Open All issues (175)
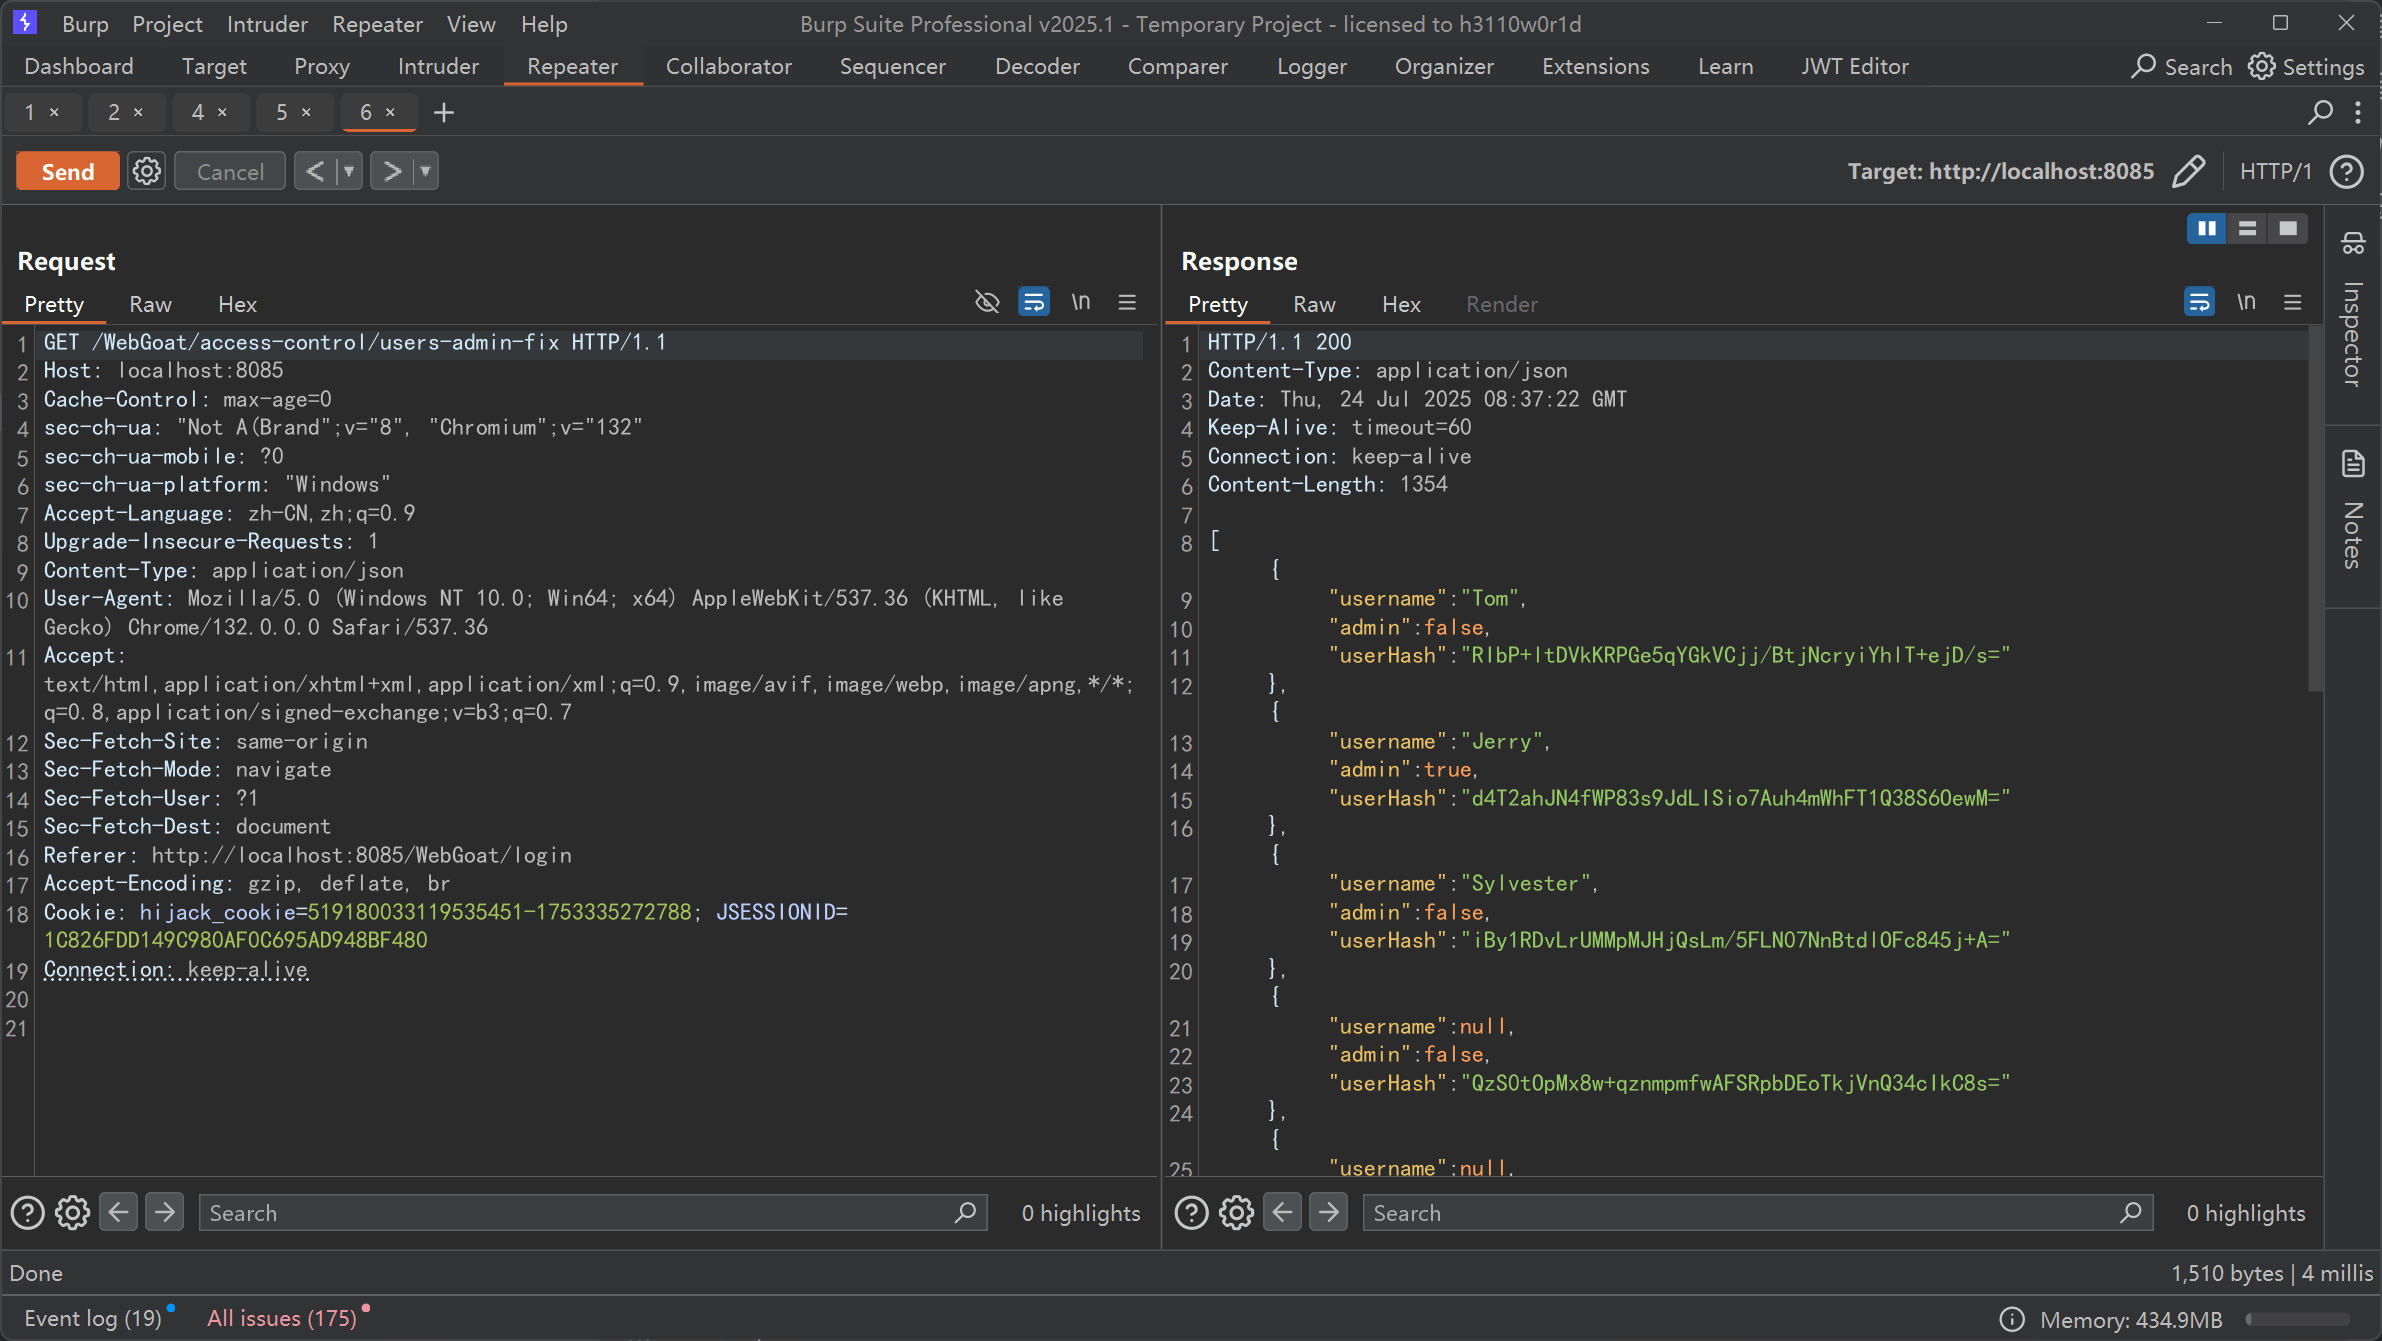The image size is (2382, 1341). point(282,1318)
